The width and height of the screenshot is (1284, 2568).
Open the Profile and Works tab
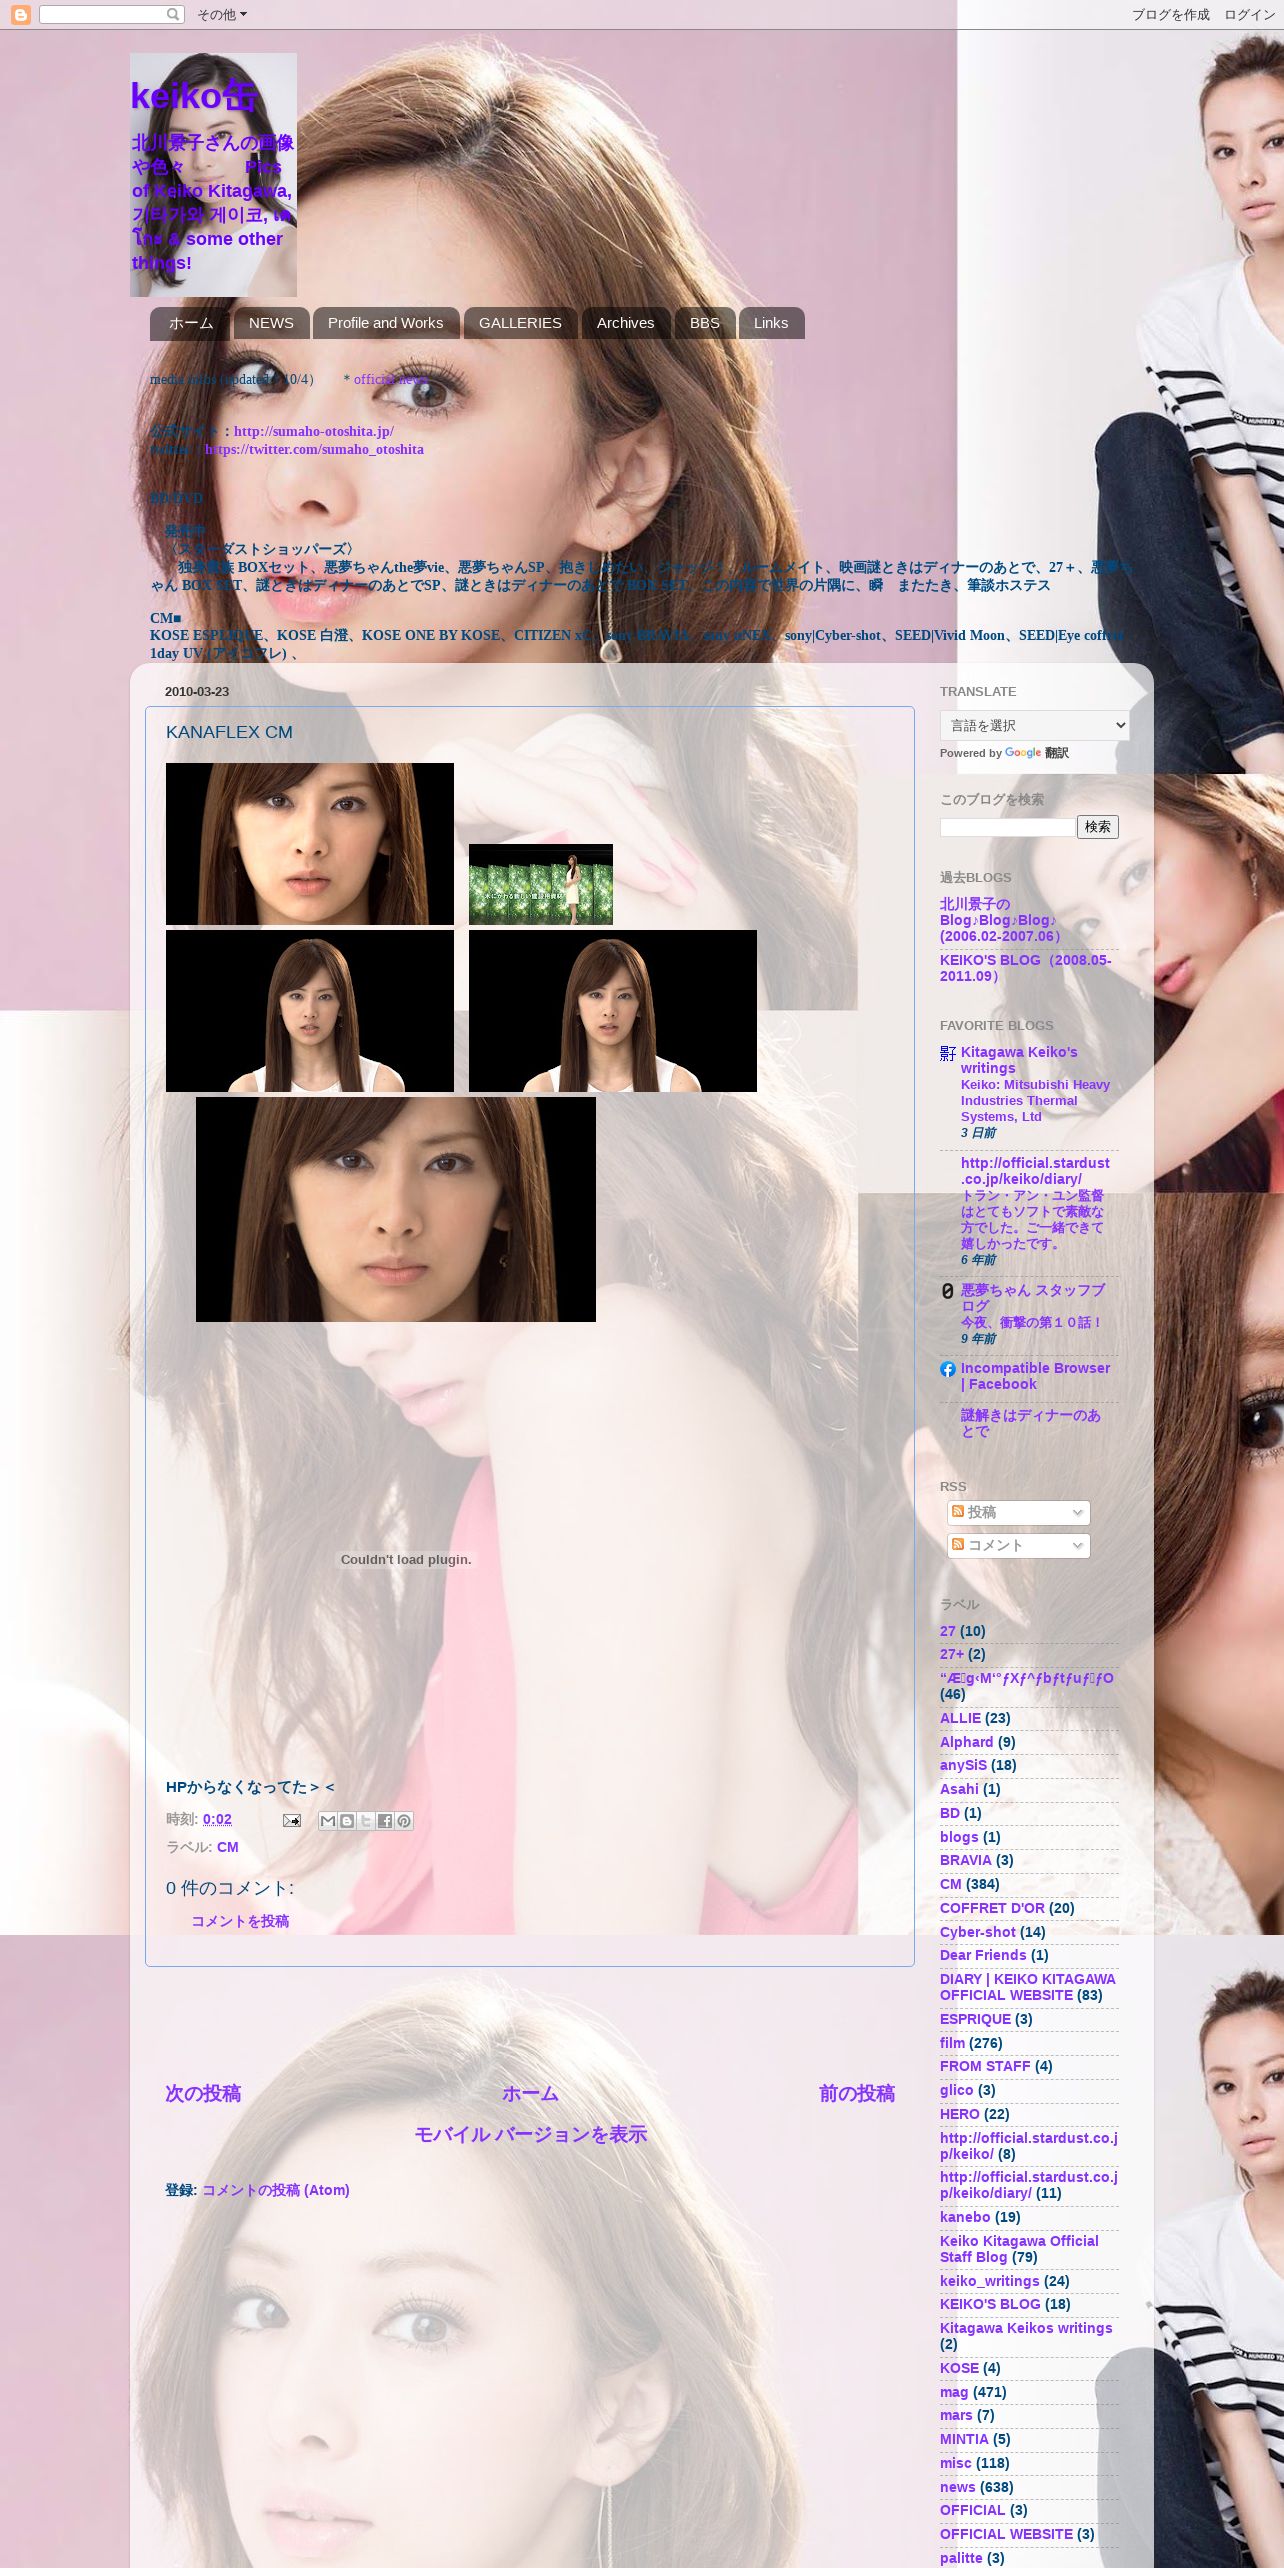[x=385, y=323]
